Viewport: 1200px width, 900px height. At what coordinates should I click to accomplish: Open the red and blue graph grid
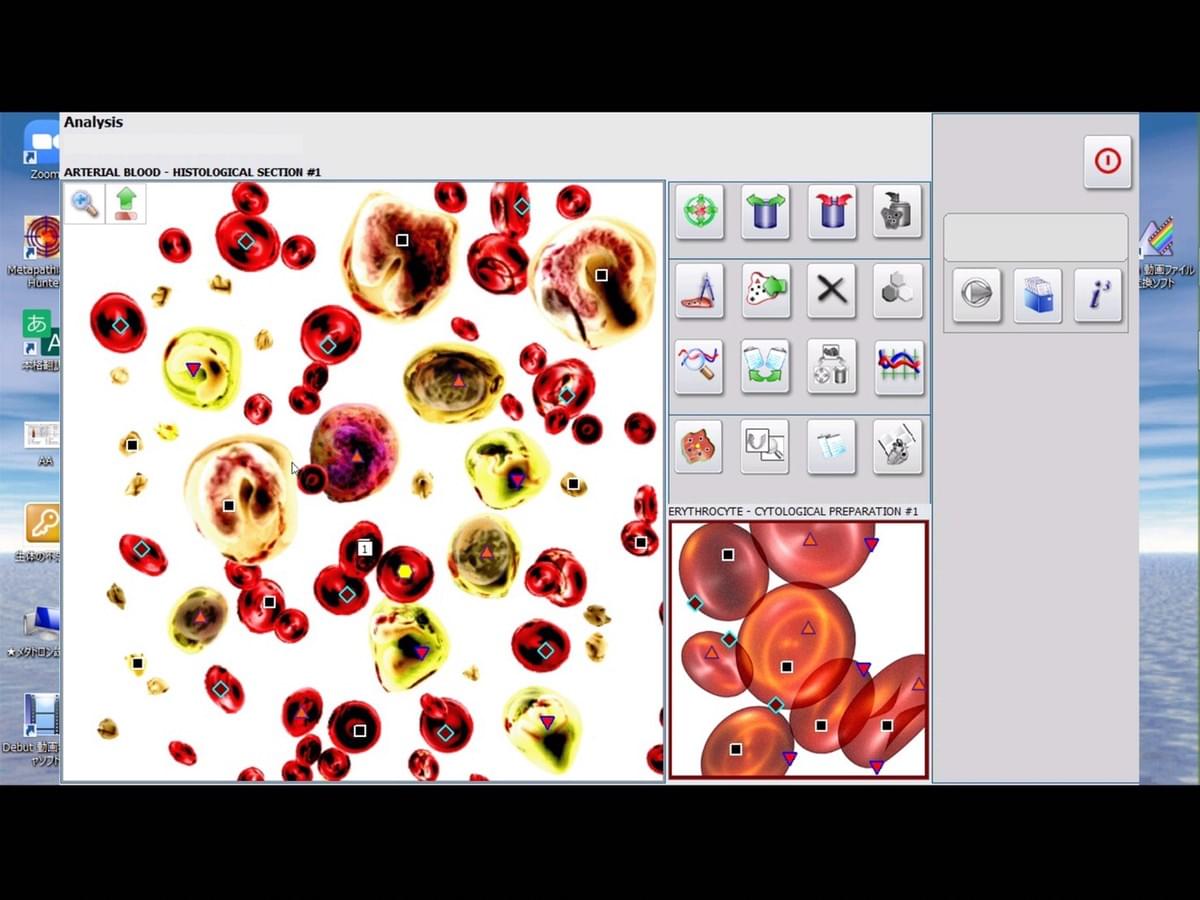click(x=897, y=366)
